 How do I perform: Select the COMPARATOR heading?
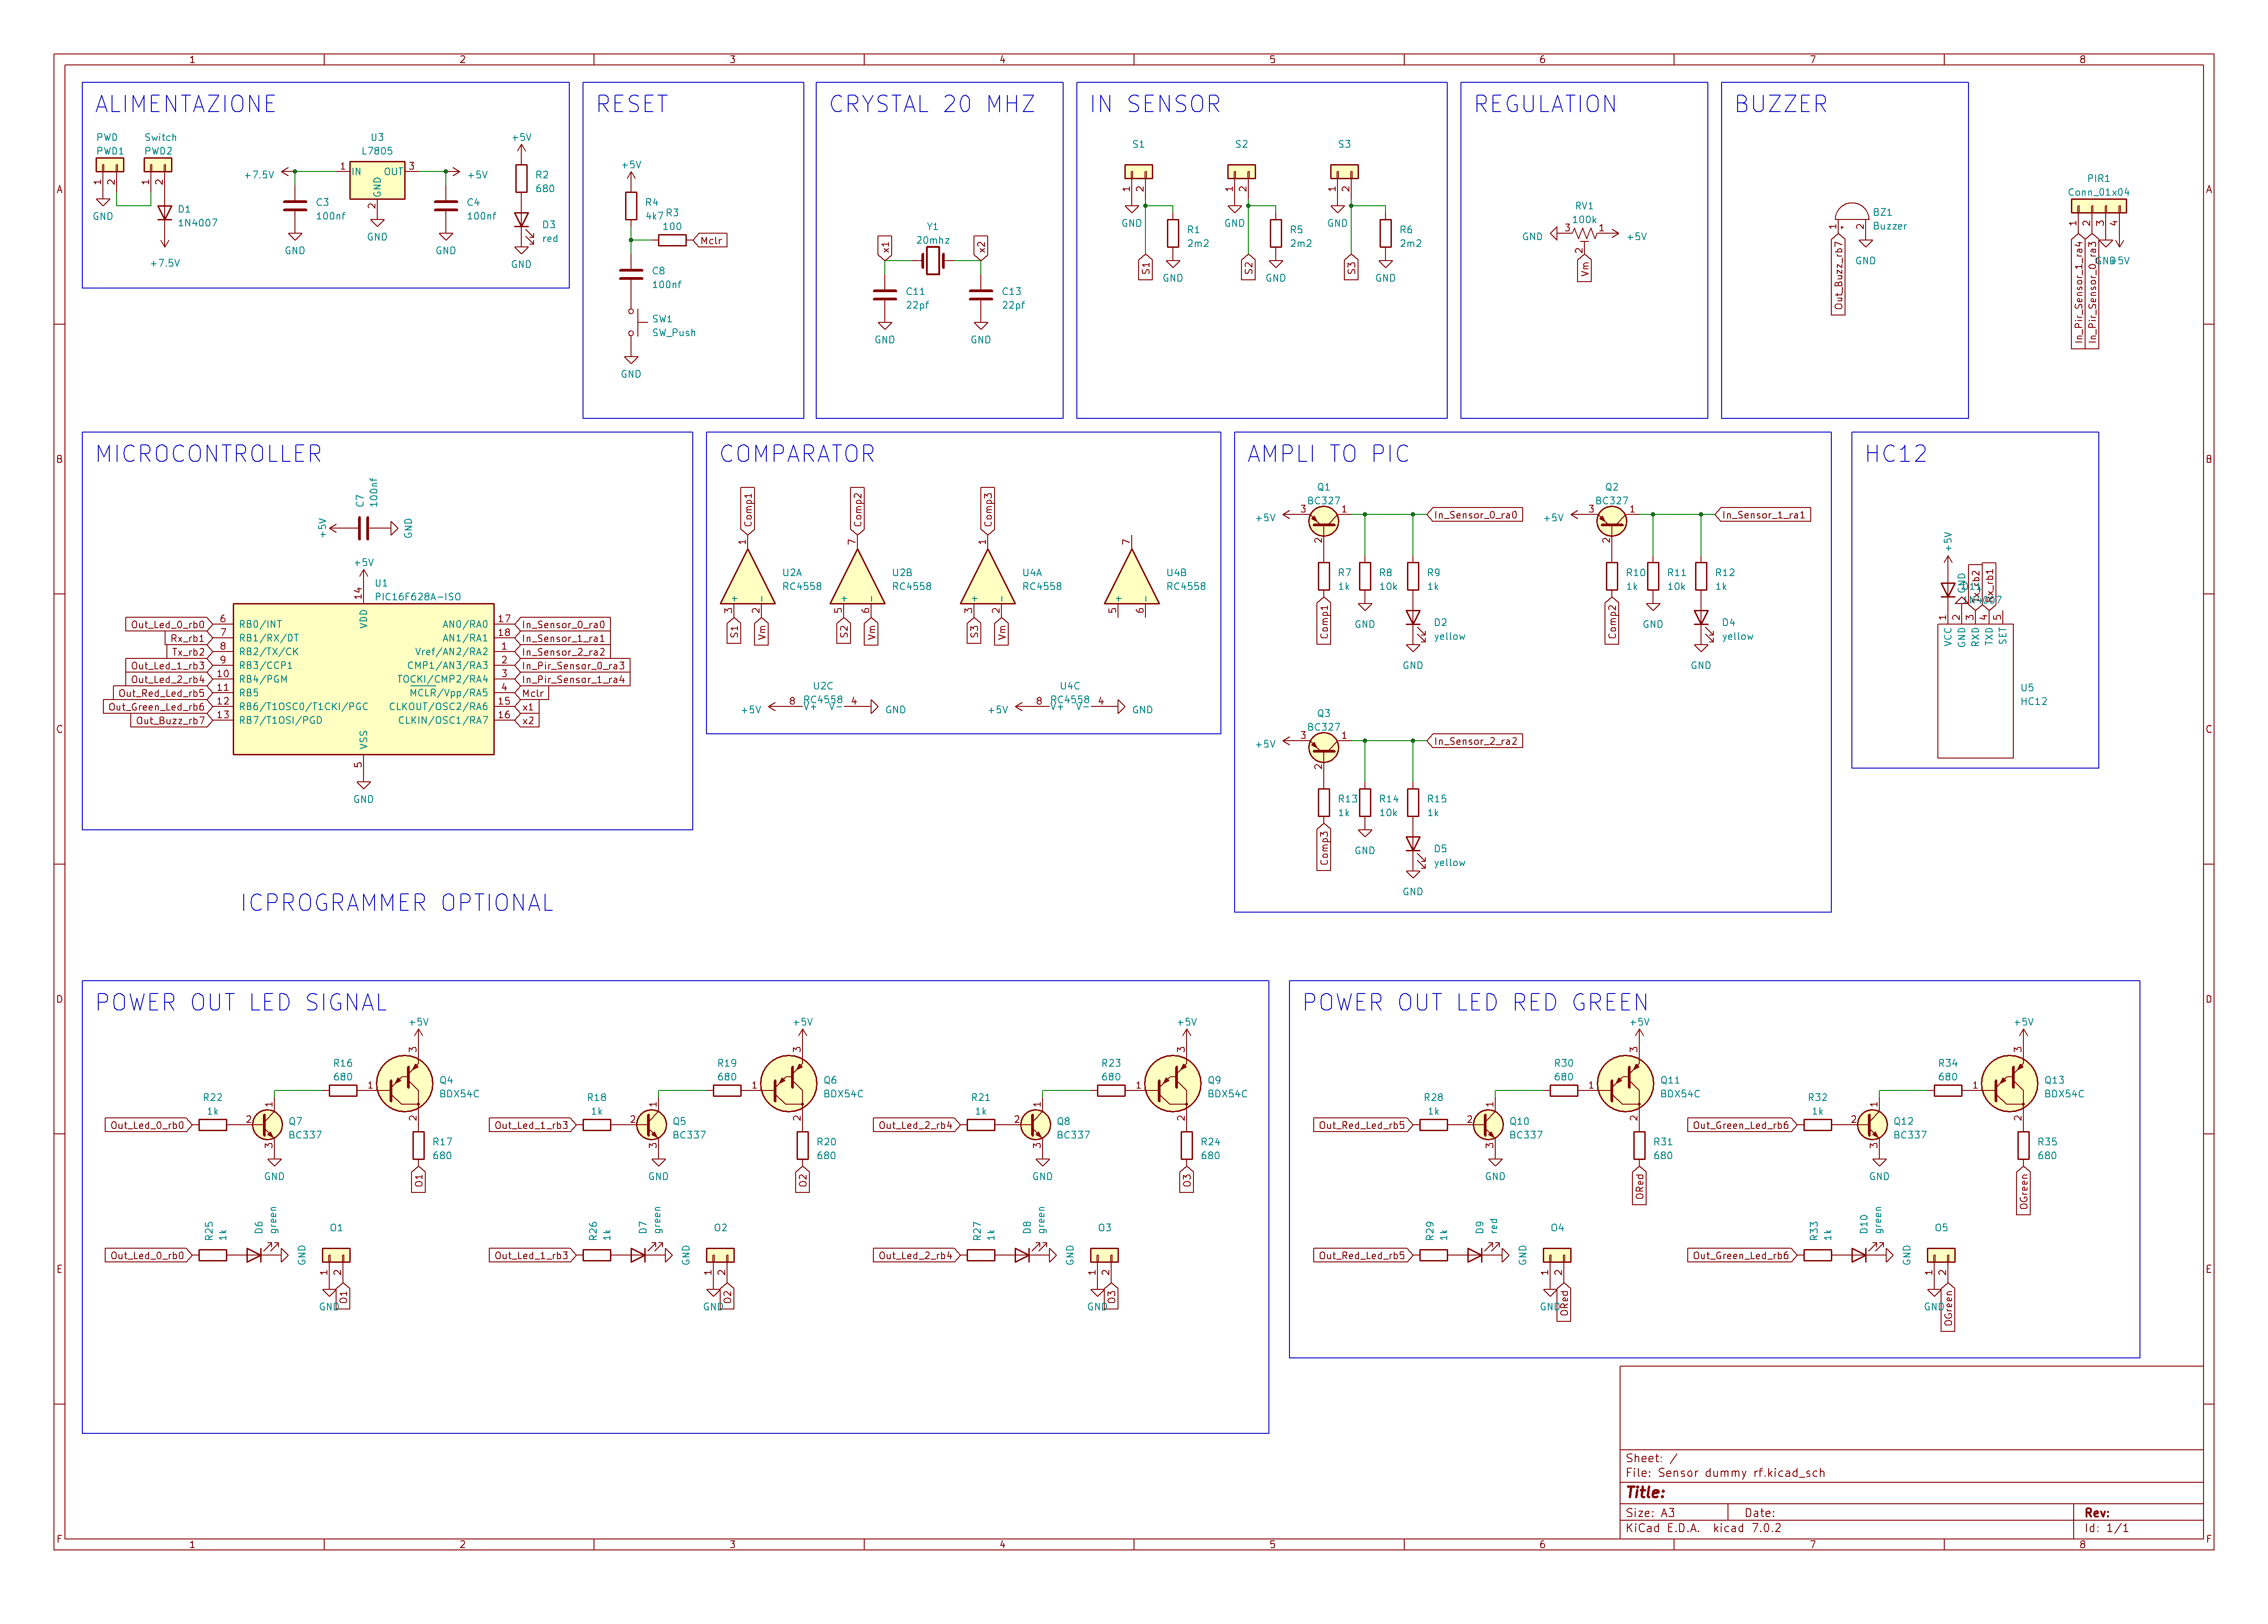point(798,454)
